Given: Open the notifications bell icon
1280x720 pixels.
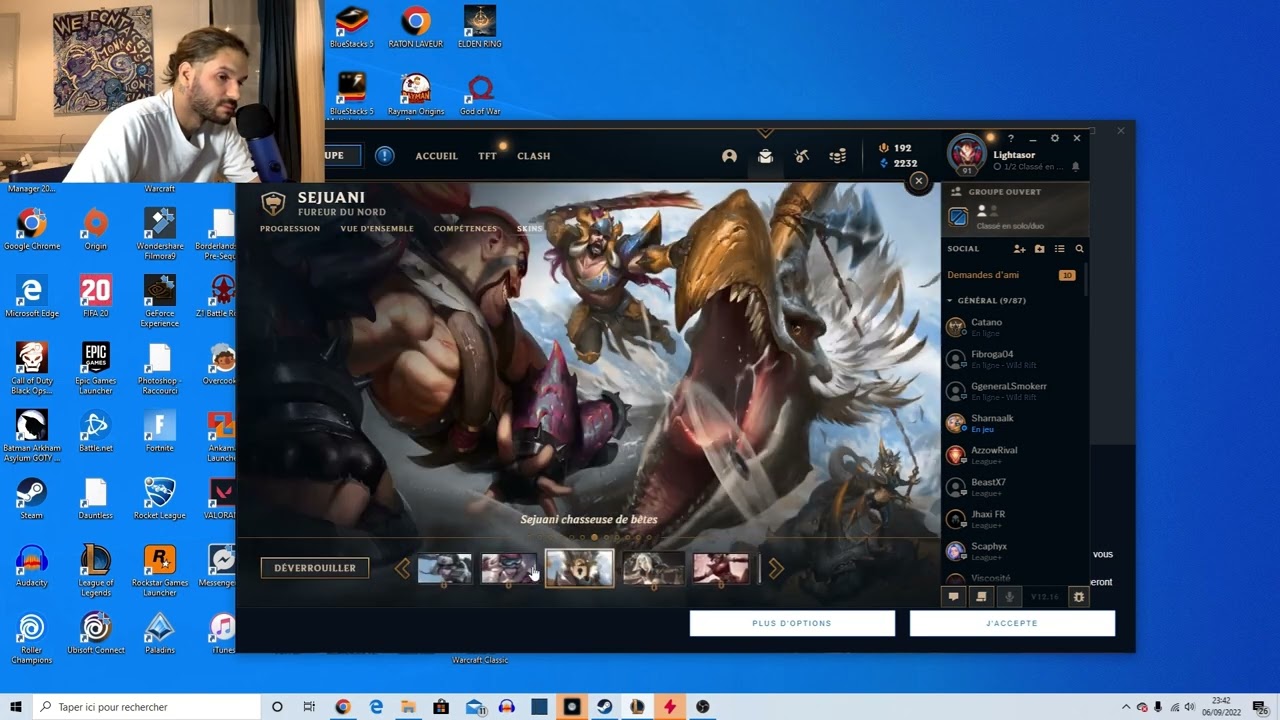Looking at the screenshot, I should (x=1076, y=167).
